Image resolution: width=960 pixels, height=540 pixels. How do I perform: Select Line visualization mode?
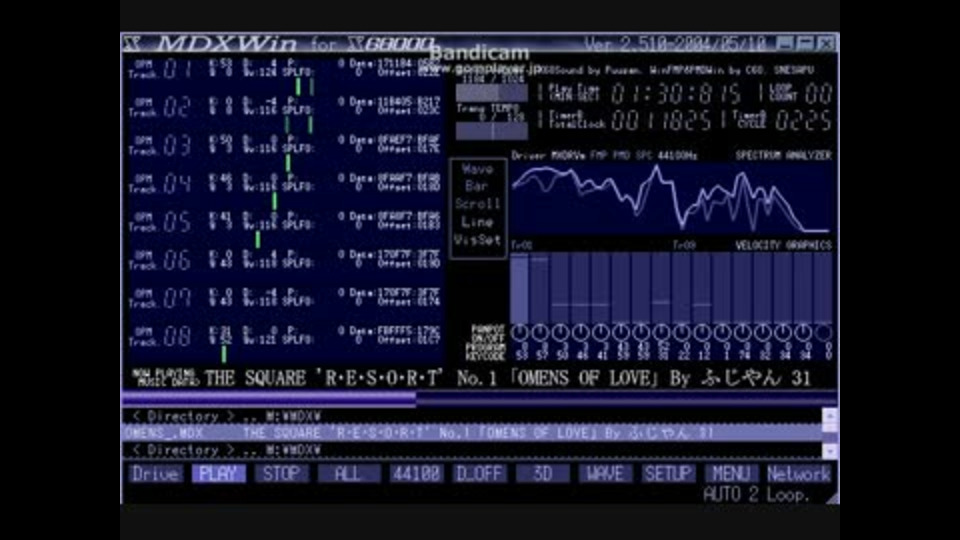coord(478,222)
